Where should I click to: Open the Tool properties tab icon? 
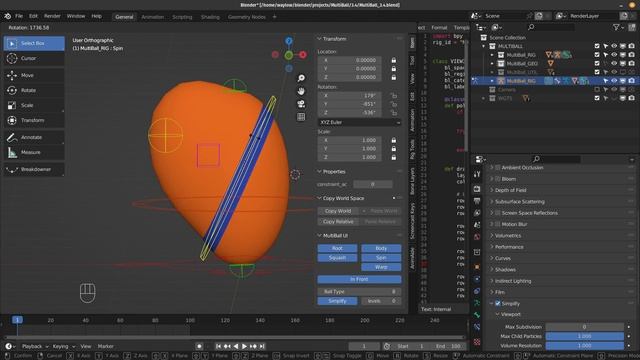[477, 174]
